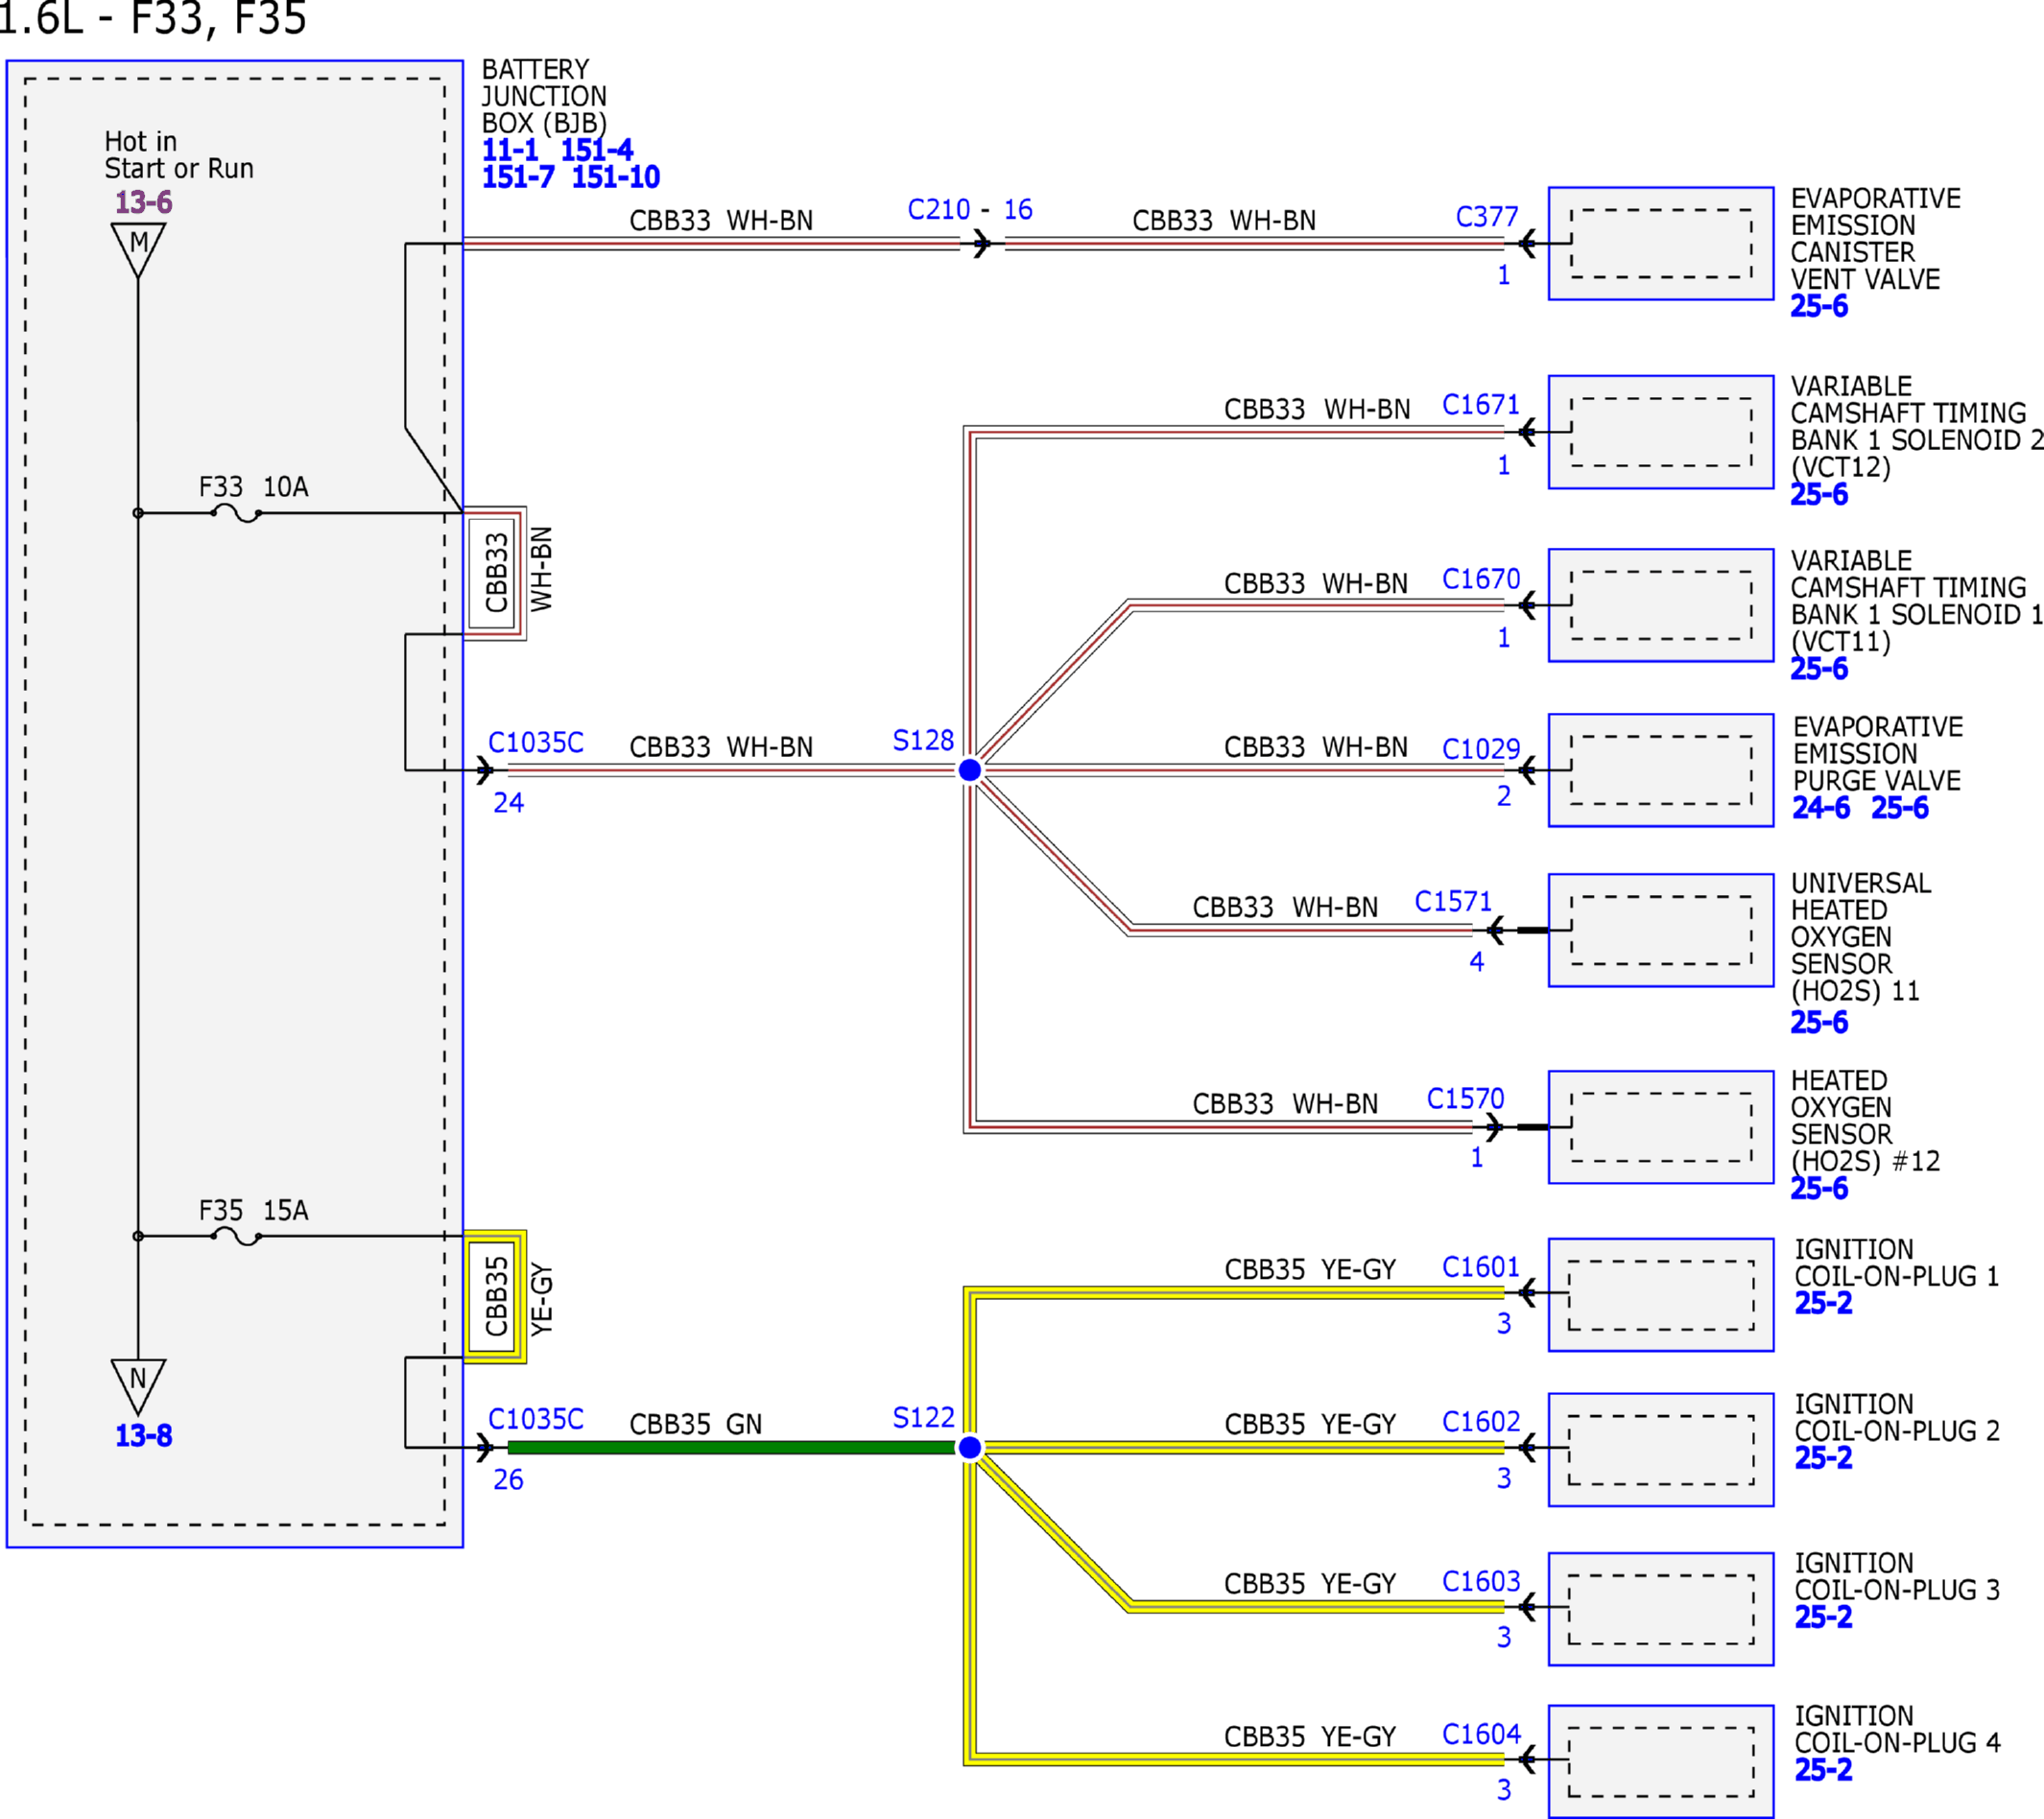Open page link 13-8 below N symbol

pos(143,1435)
